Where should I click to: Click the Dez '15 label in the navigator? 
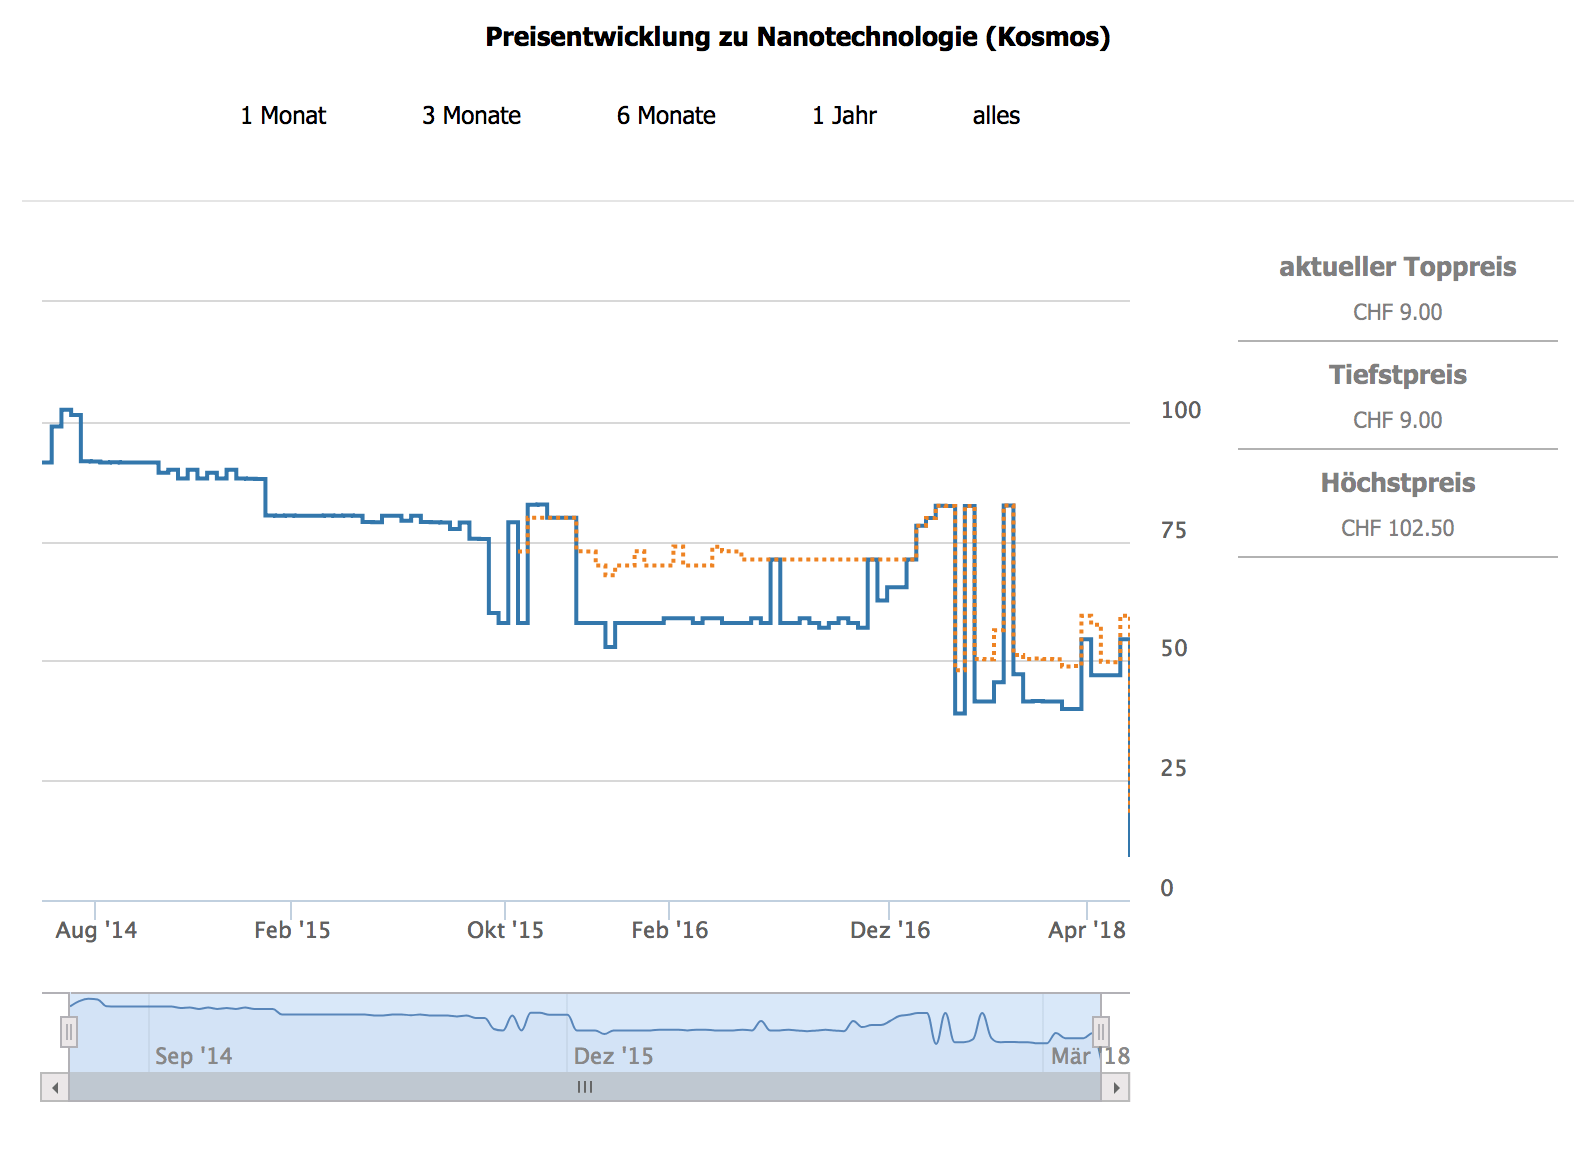point(613,1056)
